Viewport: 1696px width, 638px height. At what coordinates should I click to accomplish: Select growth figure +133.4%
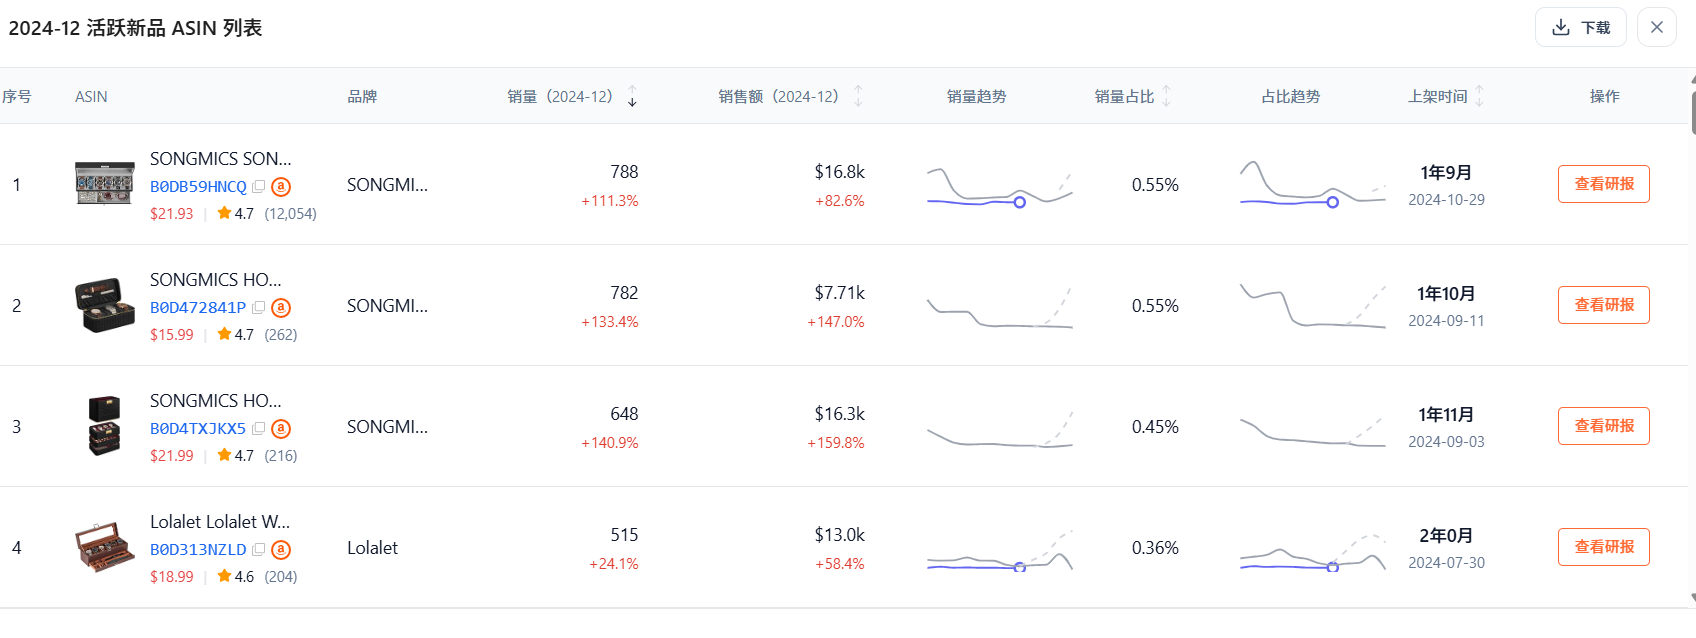(610, 322)
